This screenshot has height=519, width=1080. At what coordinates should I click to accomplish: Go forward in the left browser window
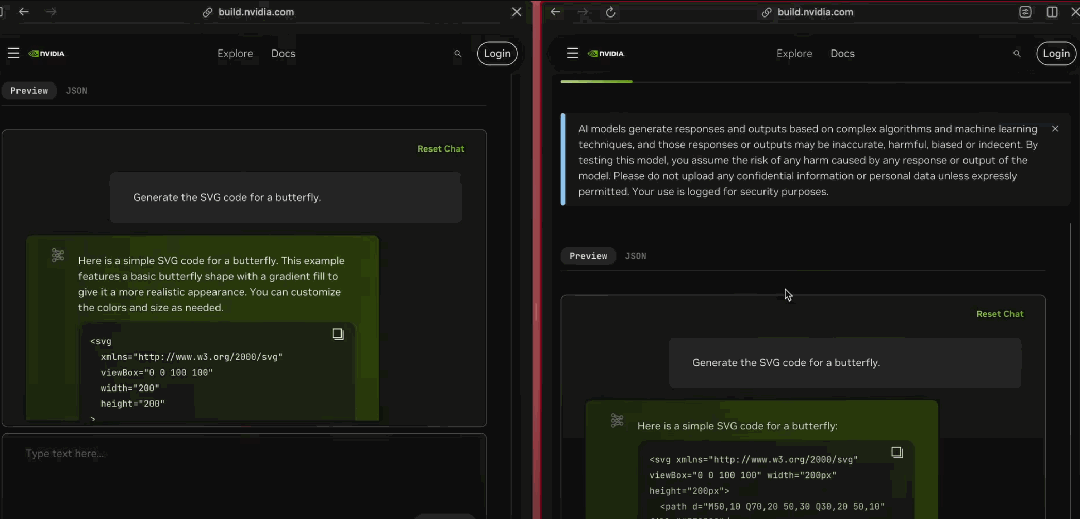point(51,12)
